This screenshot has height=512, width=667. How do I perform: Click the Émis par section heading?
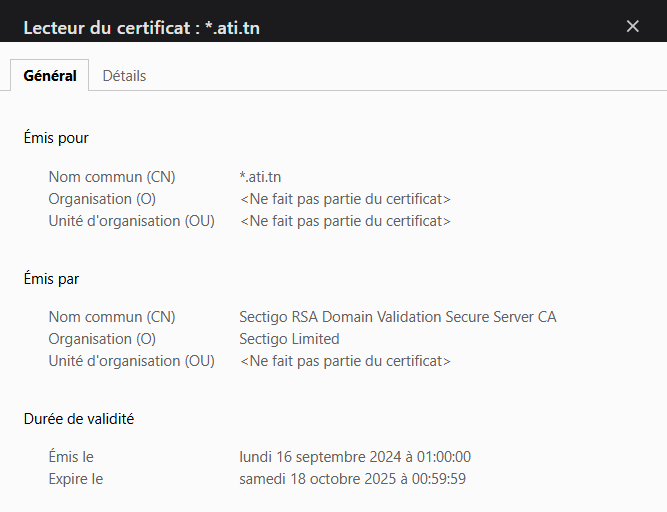(51, 279)
